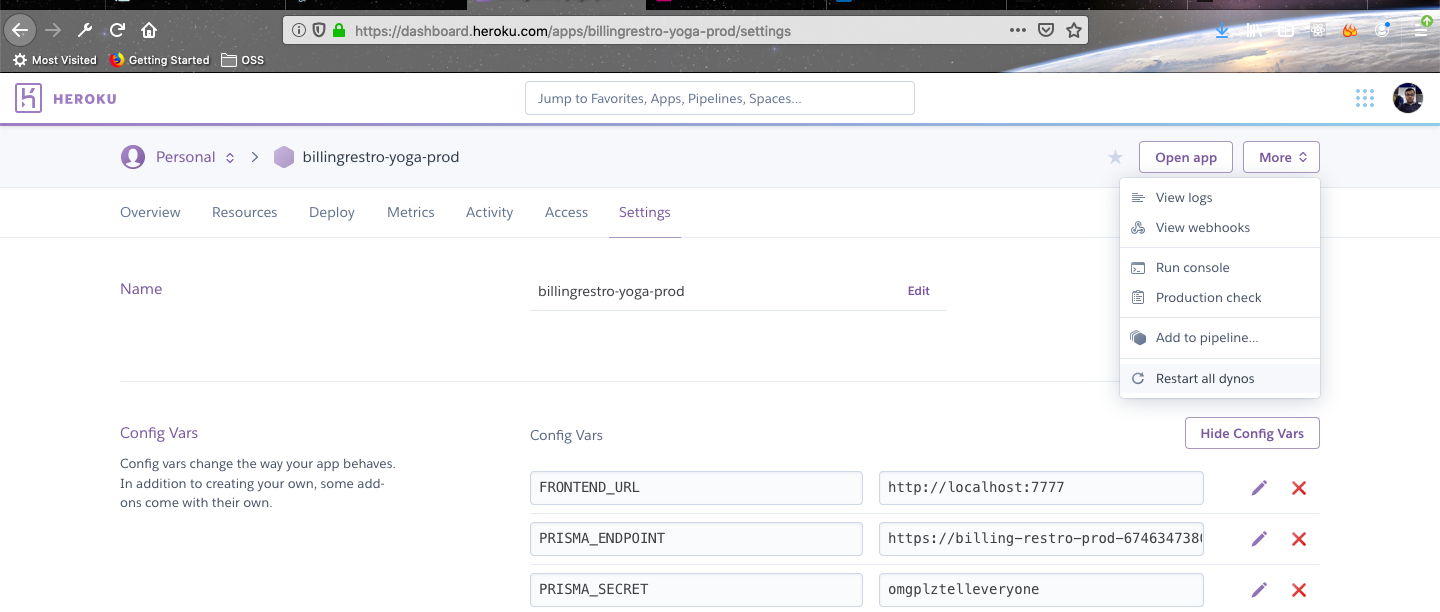
Task: Show site information via the info circle icon
Action: [299, 31]
